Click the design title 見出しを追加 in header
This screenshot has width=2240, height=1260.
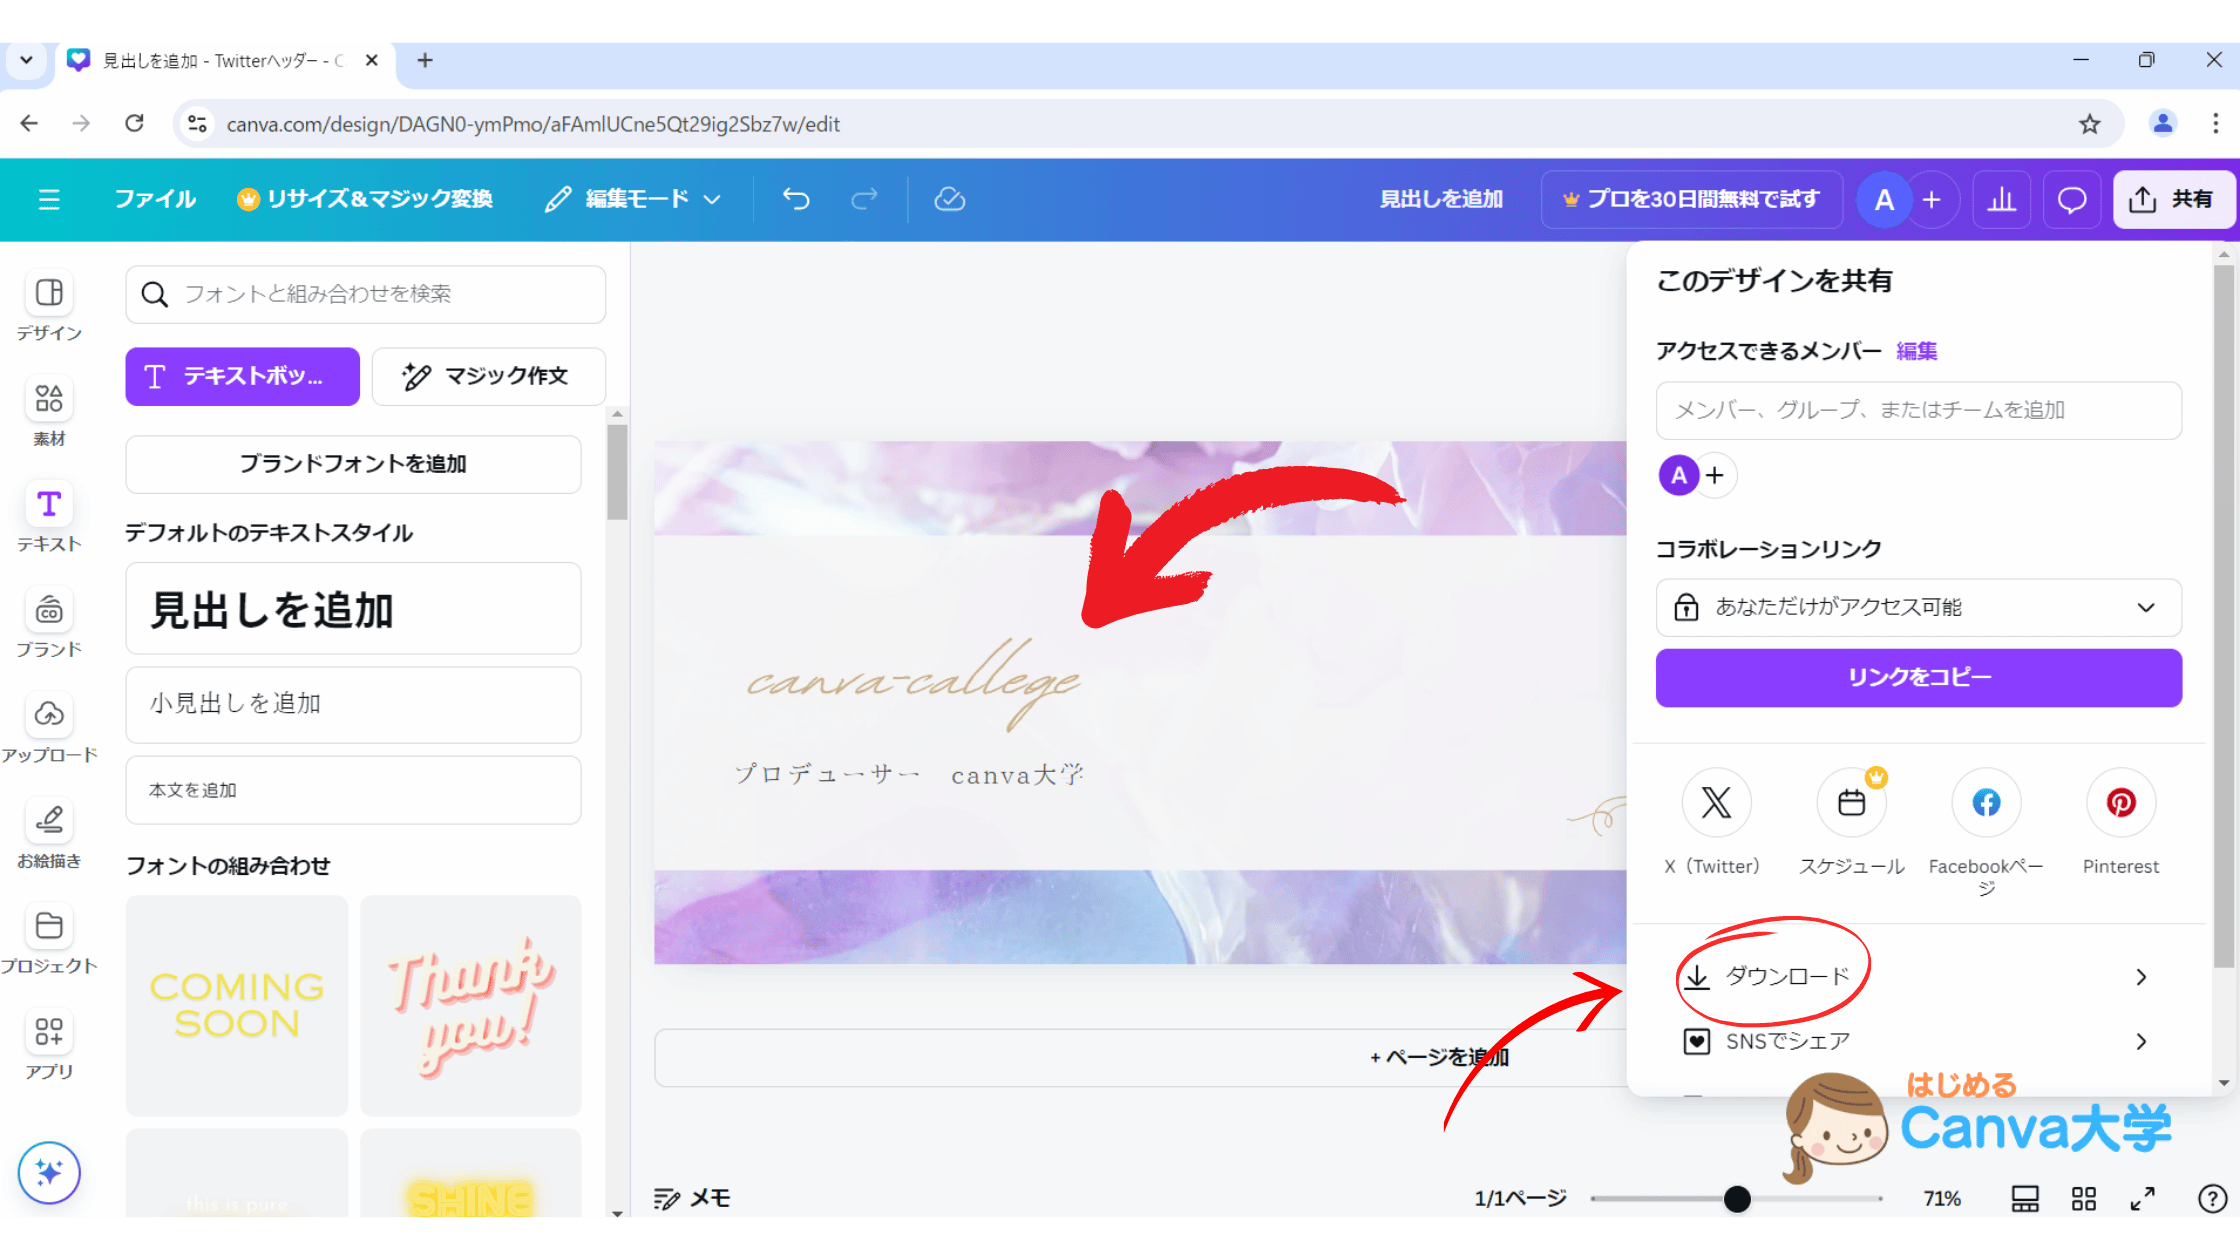click(x=1441, y=199)
